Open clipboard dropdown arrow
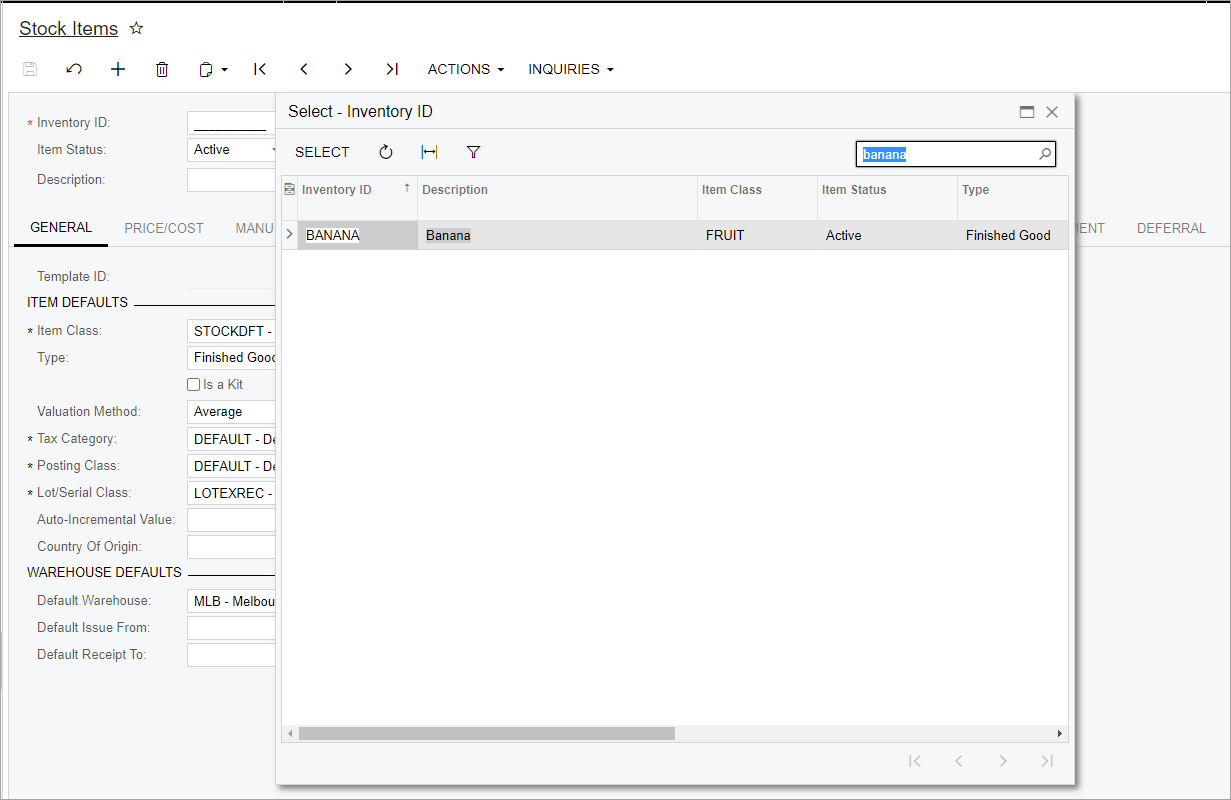This screenshot has width=1231, height=800. point(225,70)
